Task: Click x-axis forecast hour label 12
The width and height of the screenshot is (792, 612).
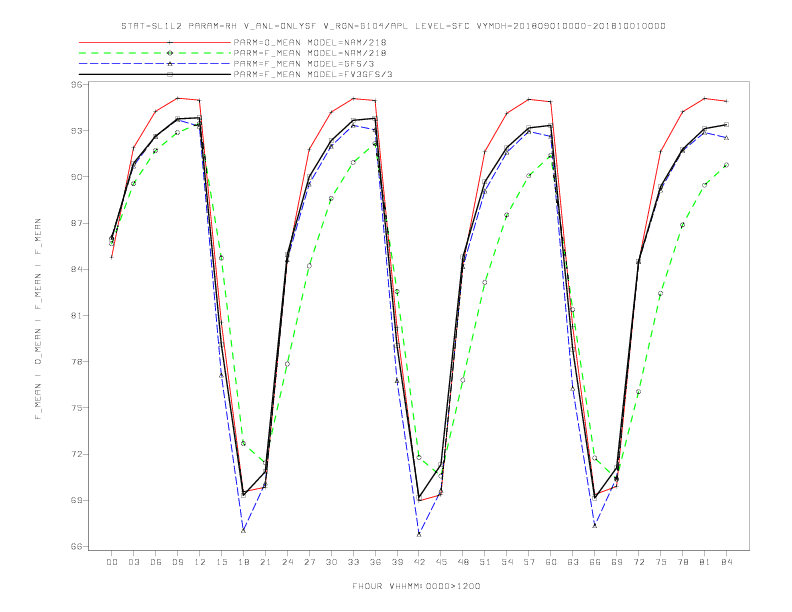Action: 200,562
